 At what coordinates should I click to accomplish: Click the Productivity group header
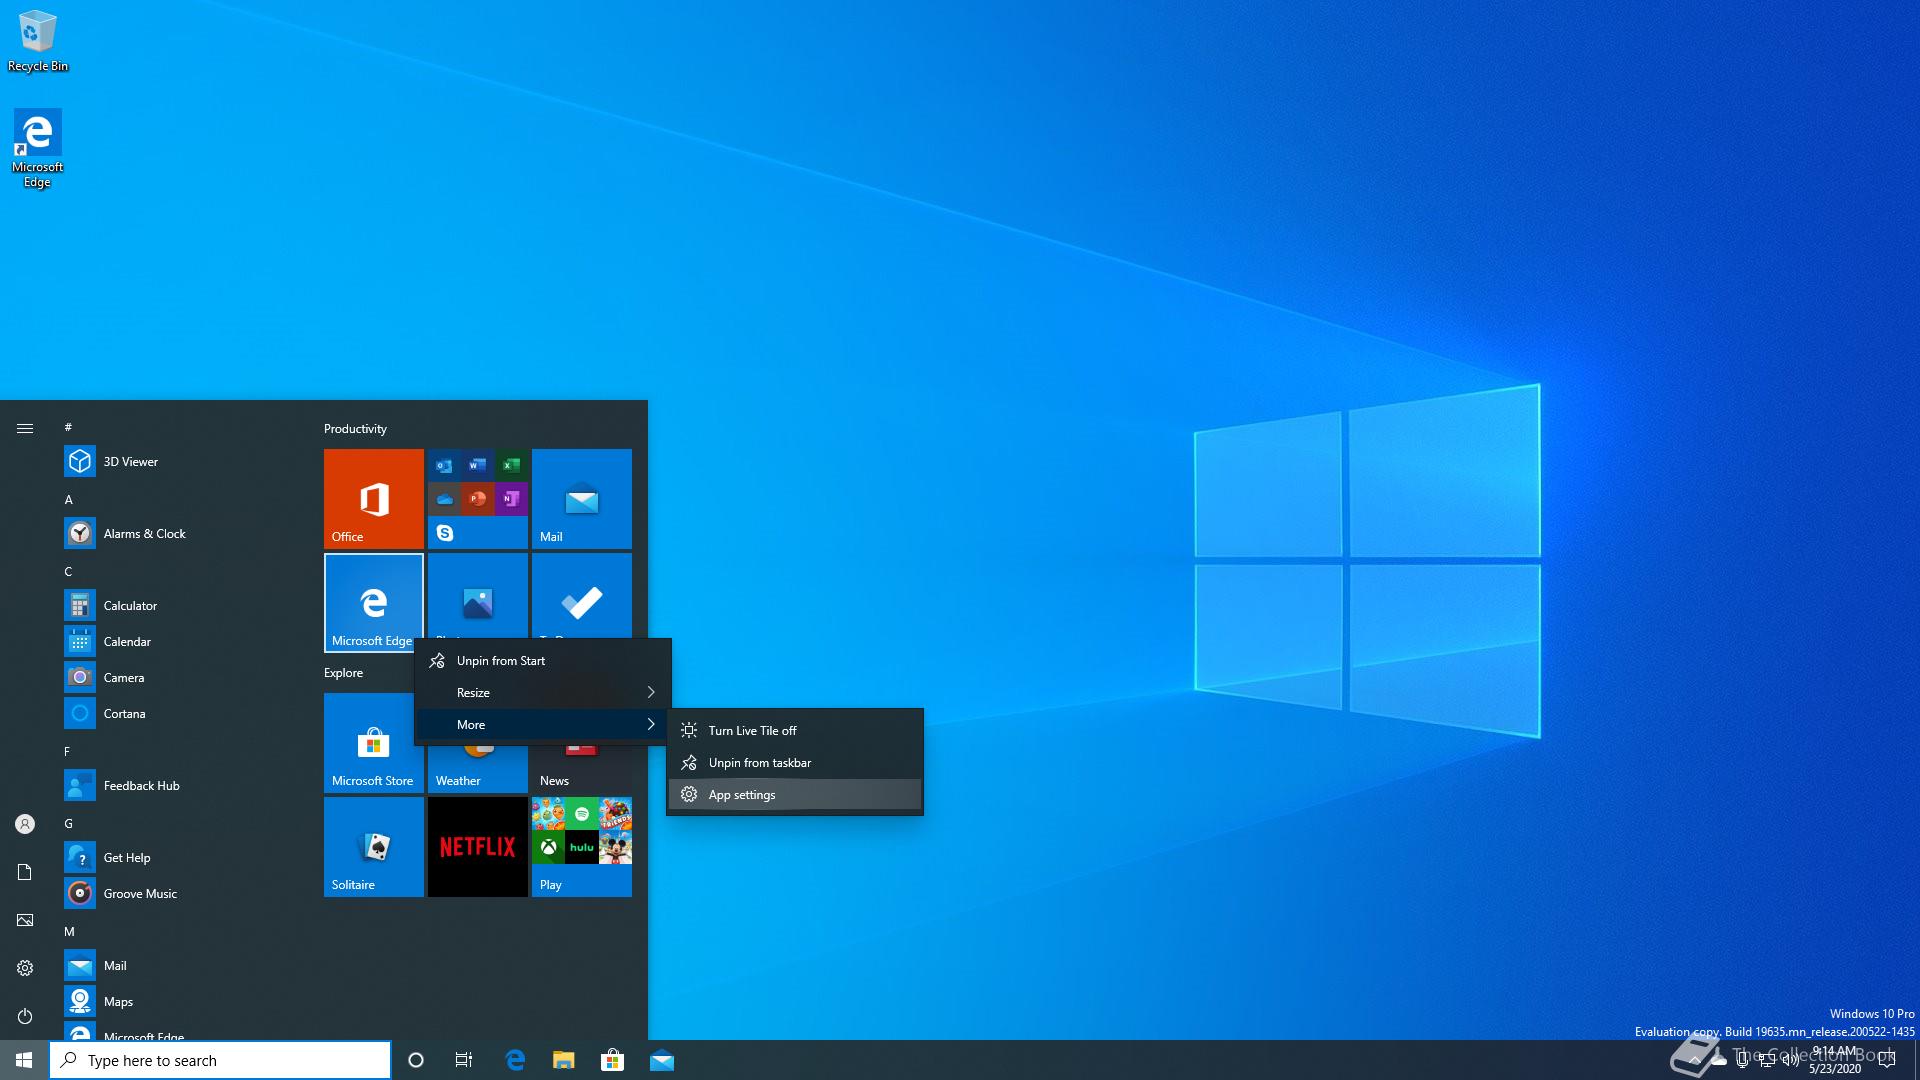click(355, 428)
